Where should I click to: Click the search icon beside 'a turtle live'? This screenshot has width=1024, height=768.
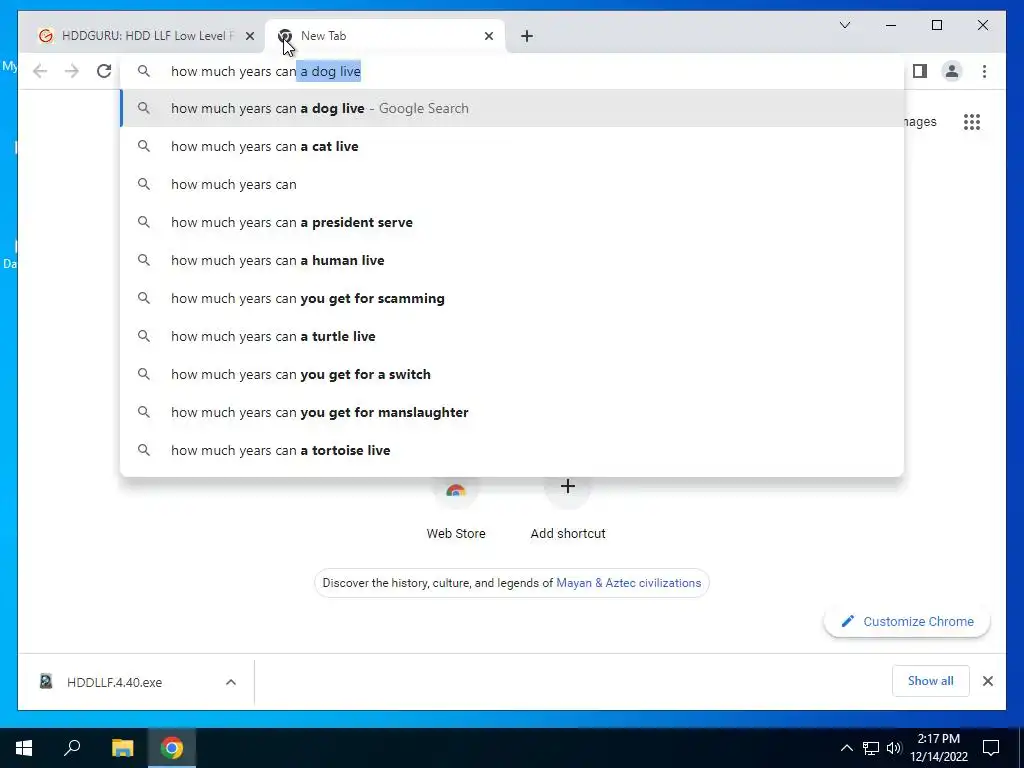point(144,336)
